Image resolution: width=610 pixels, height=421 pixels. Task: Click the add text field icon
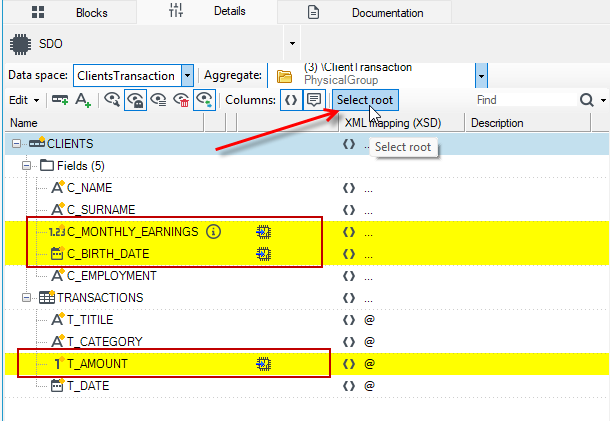83,100
